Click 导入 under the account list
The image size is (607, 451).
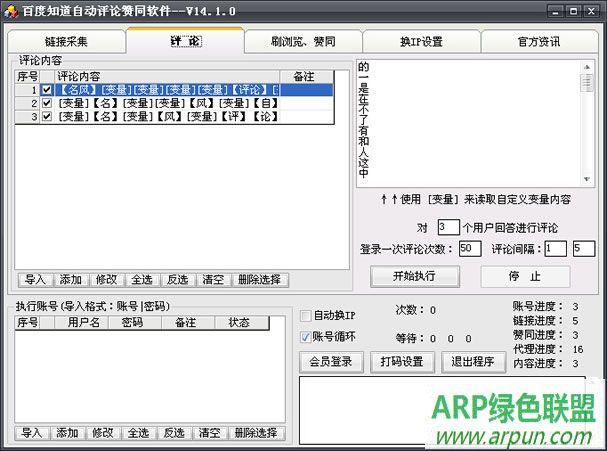coord(32,433)
